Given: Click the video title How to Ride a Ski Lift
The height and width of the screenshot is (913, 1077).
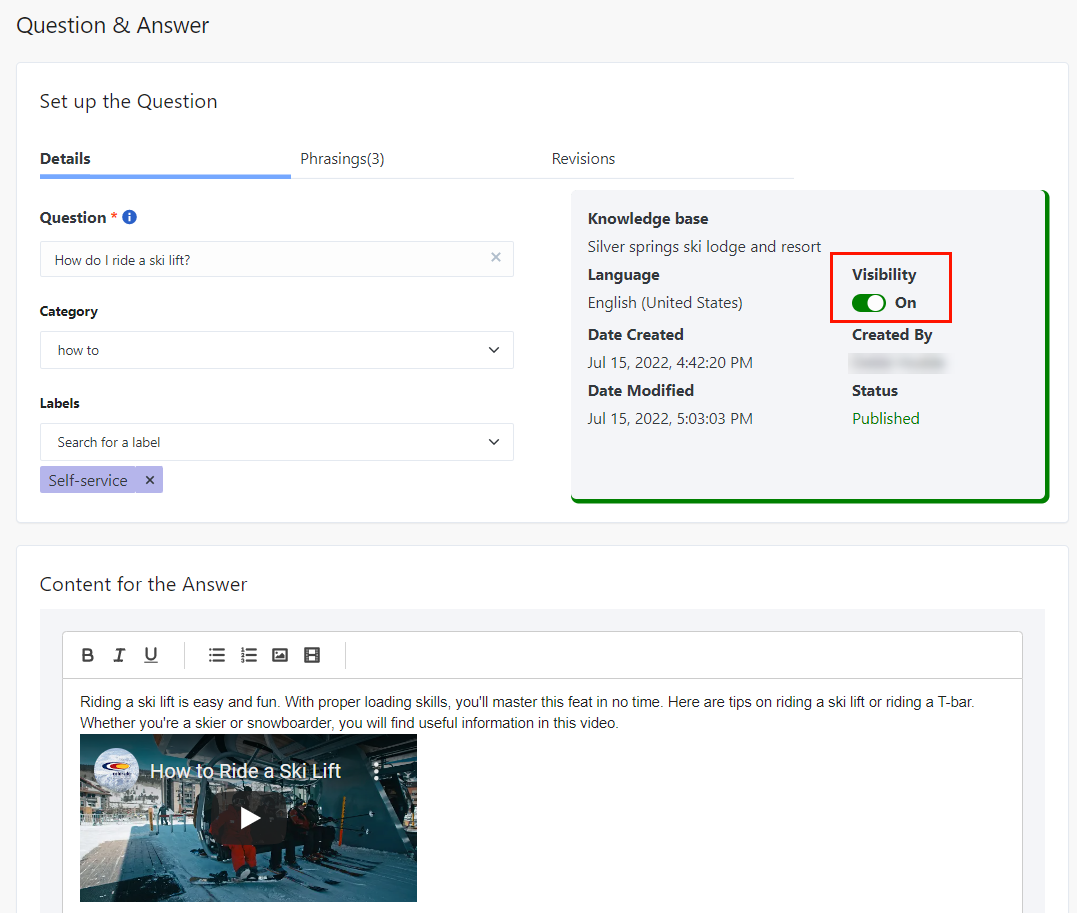Looking at the screenshot, I should 245,771.
